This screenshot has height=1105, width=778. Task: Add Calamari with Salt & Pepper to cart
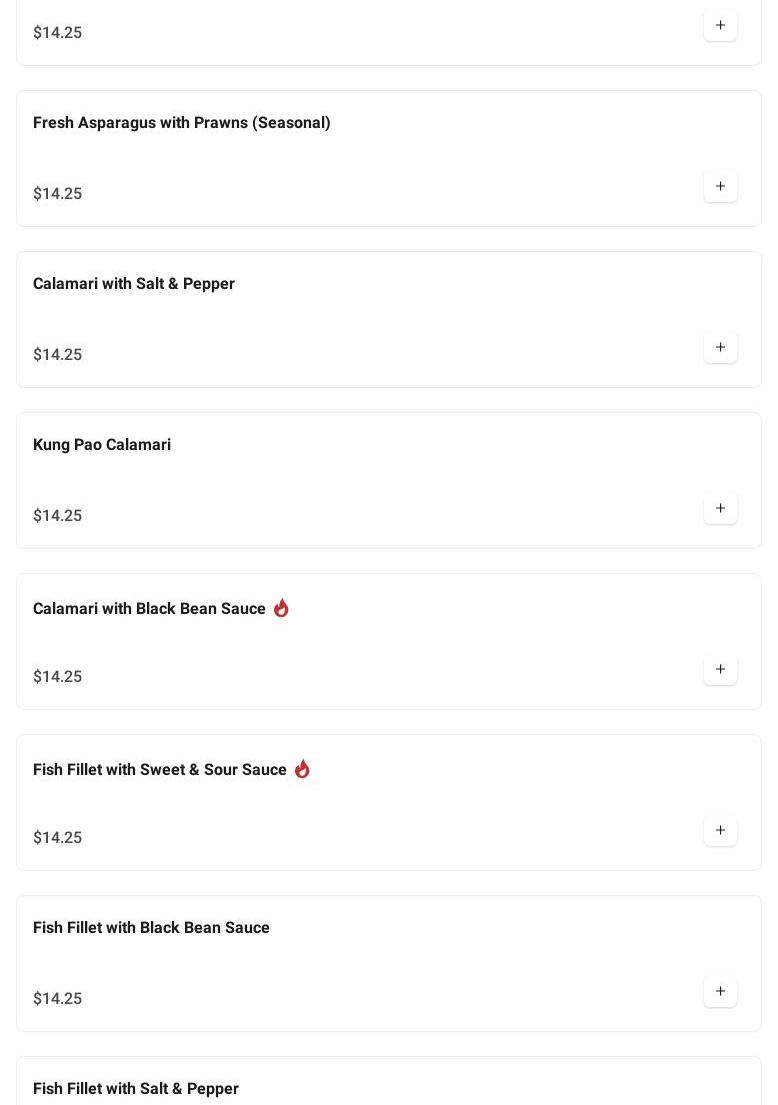[x=720, y=347]
